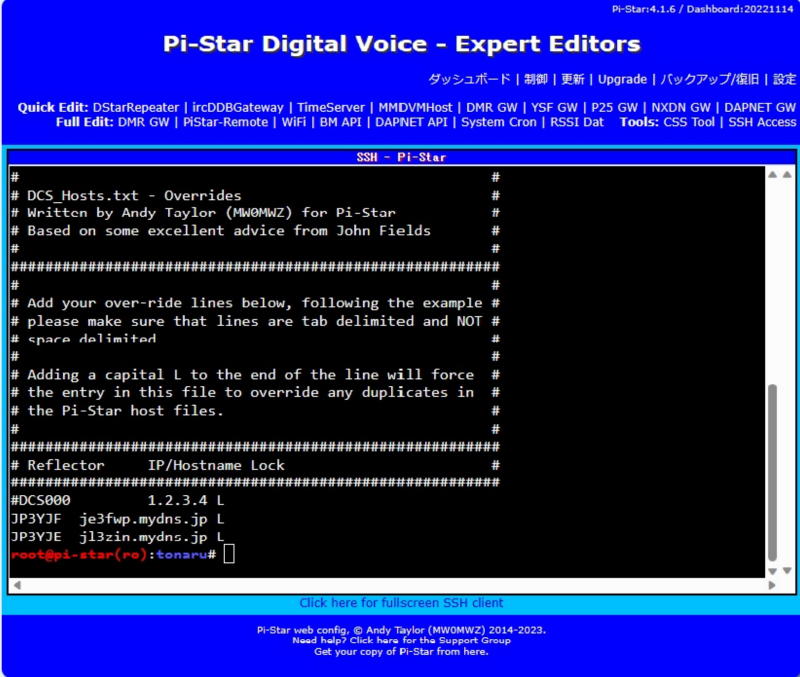Open P25 GW quick editor
This screenshot has height=677, width=800.
(x=614, y=108)
